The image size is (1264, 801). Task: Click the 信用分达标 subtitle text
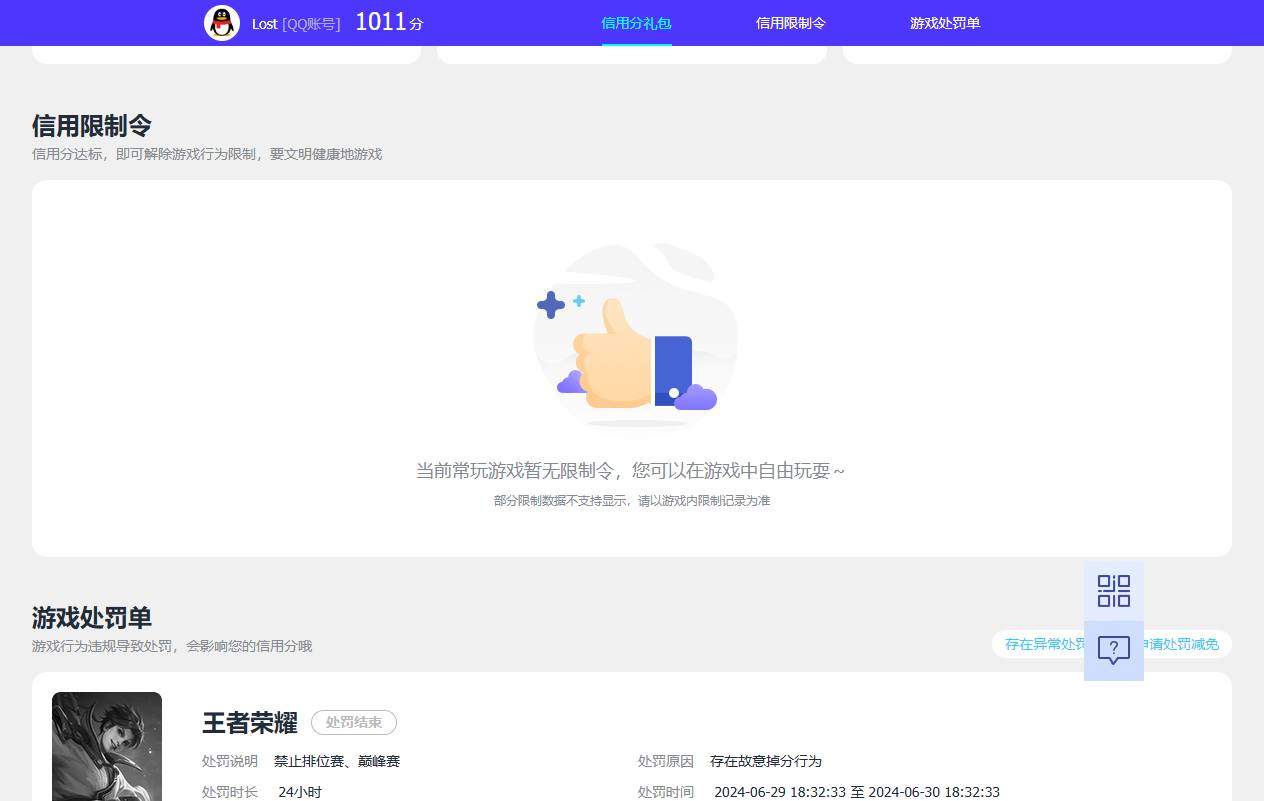(x=207, y=154)
